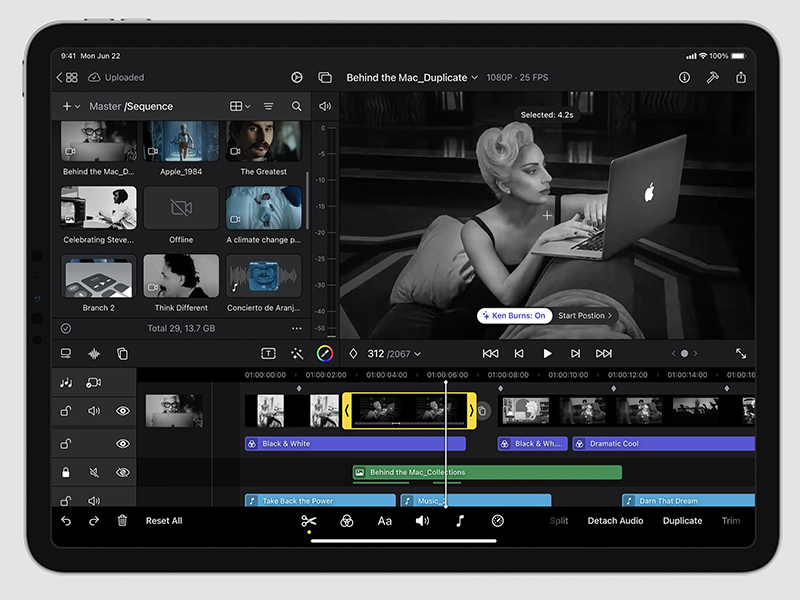Open the 312/2067 frame counter dropdown
The image size is (800, 600).
(394, 354)
